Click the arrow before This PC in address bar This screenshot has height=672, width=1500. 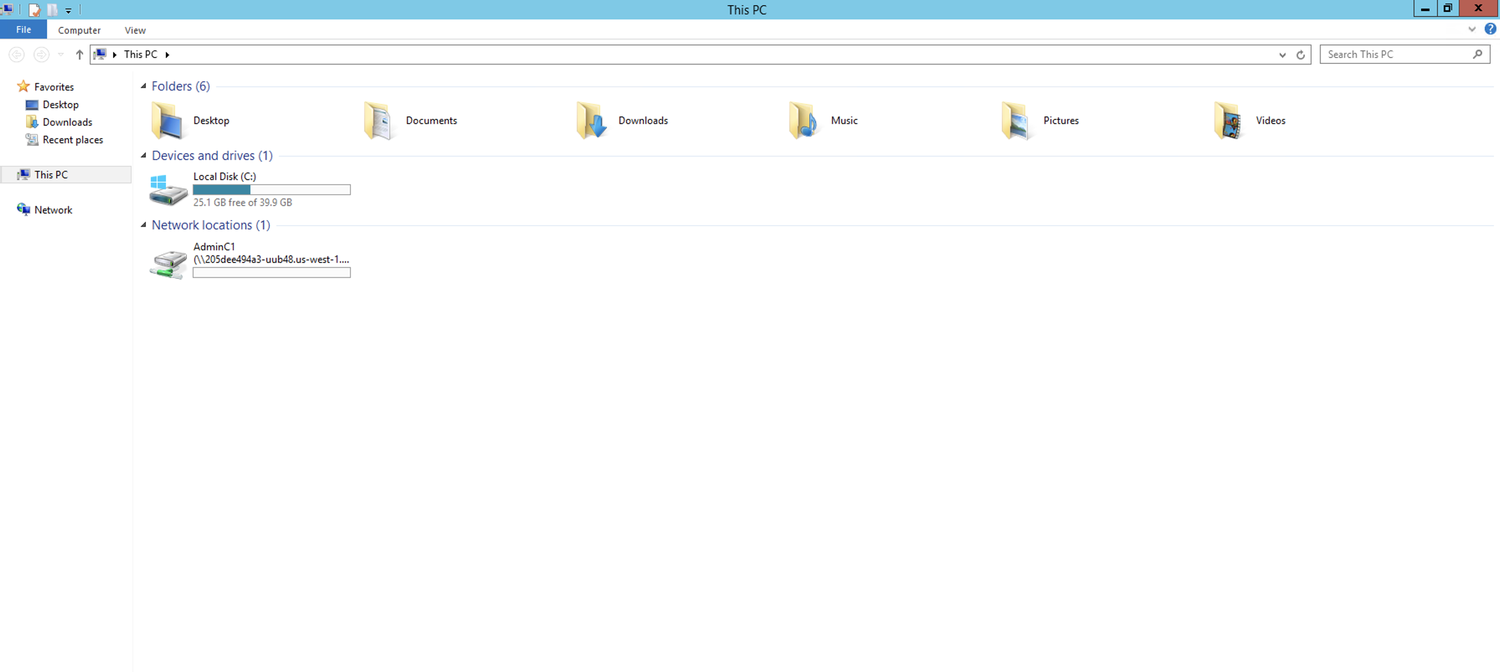[x=115, y=55]
